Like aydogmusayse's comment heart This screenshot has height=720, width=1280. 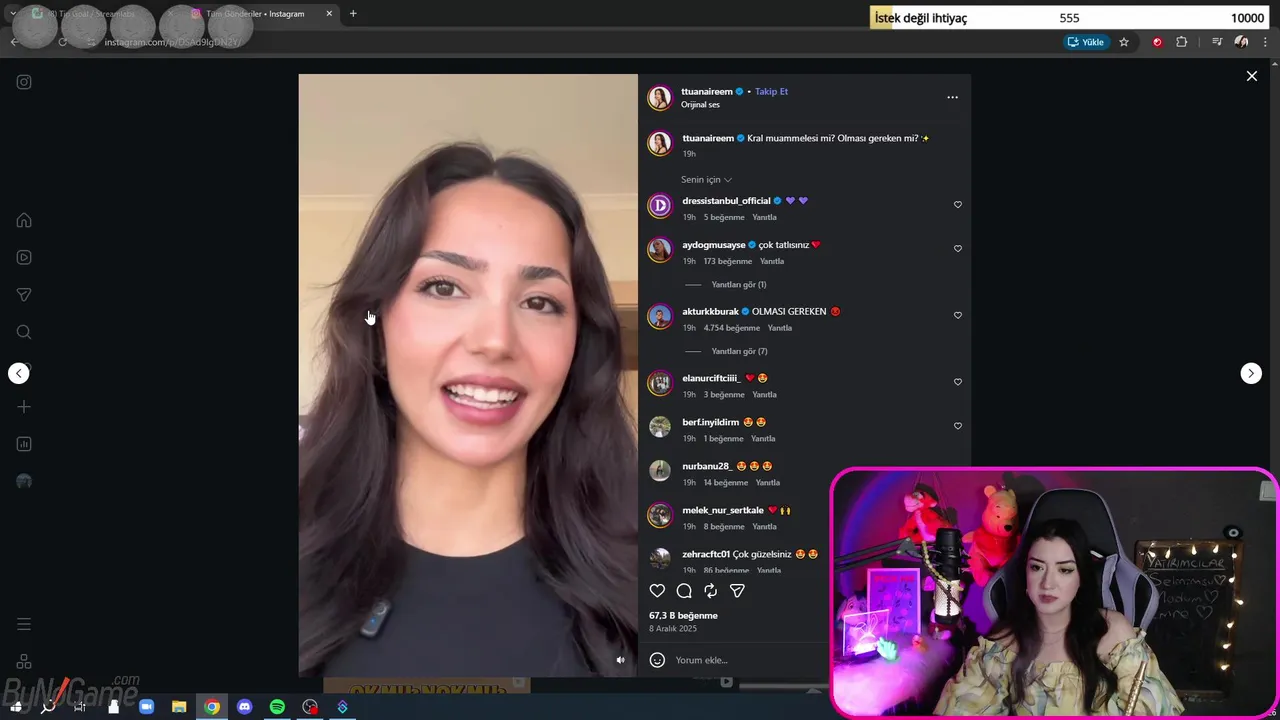957,248
